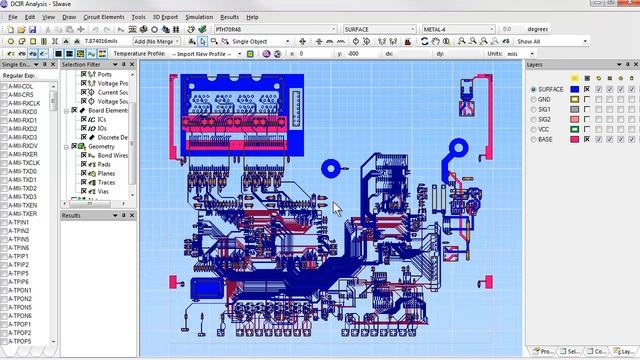Viewport: 640px width, 360px height.
Task: Select the SIG1 layer radio button
Action: tap(533, 109)
